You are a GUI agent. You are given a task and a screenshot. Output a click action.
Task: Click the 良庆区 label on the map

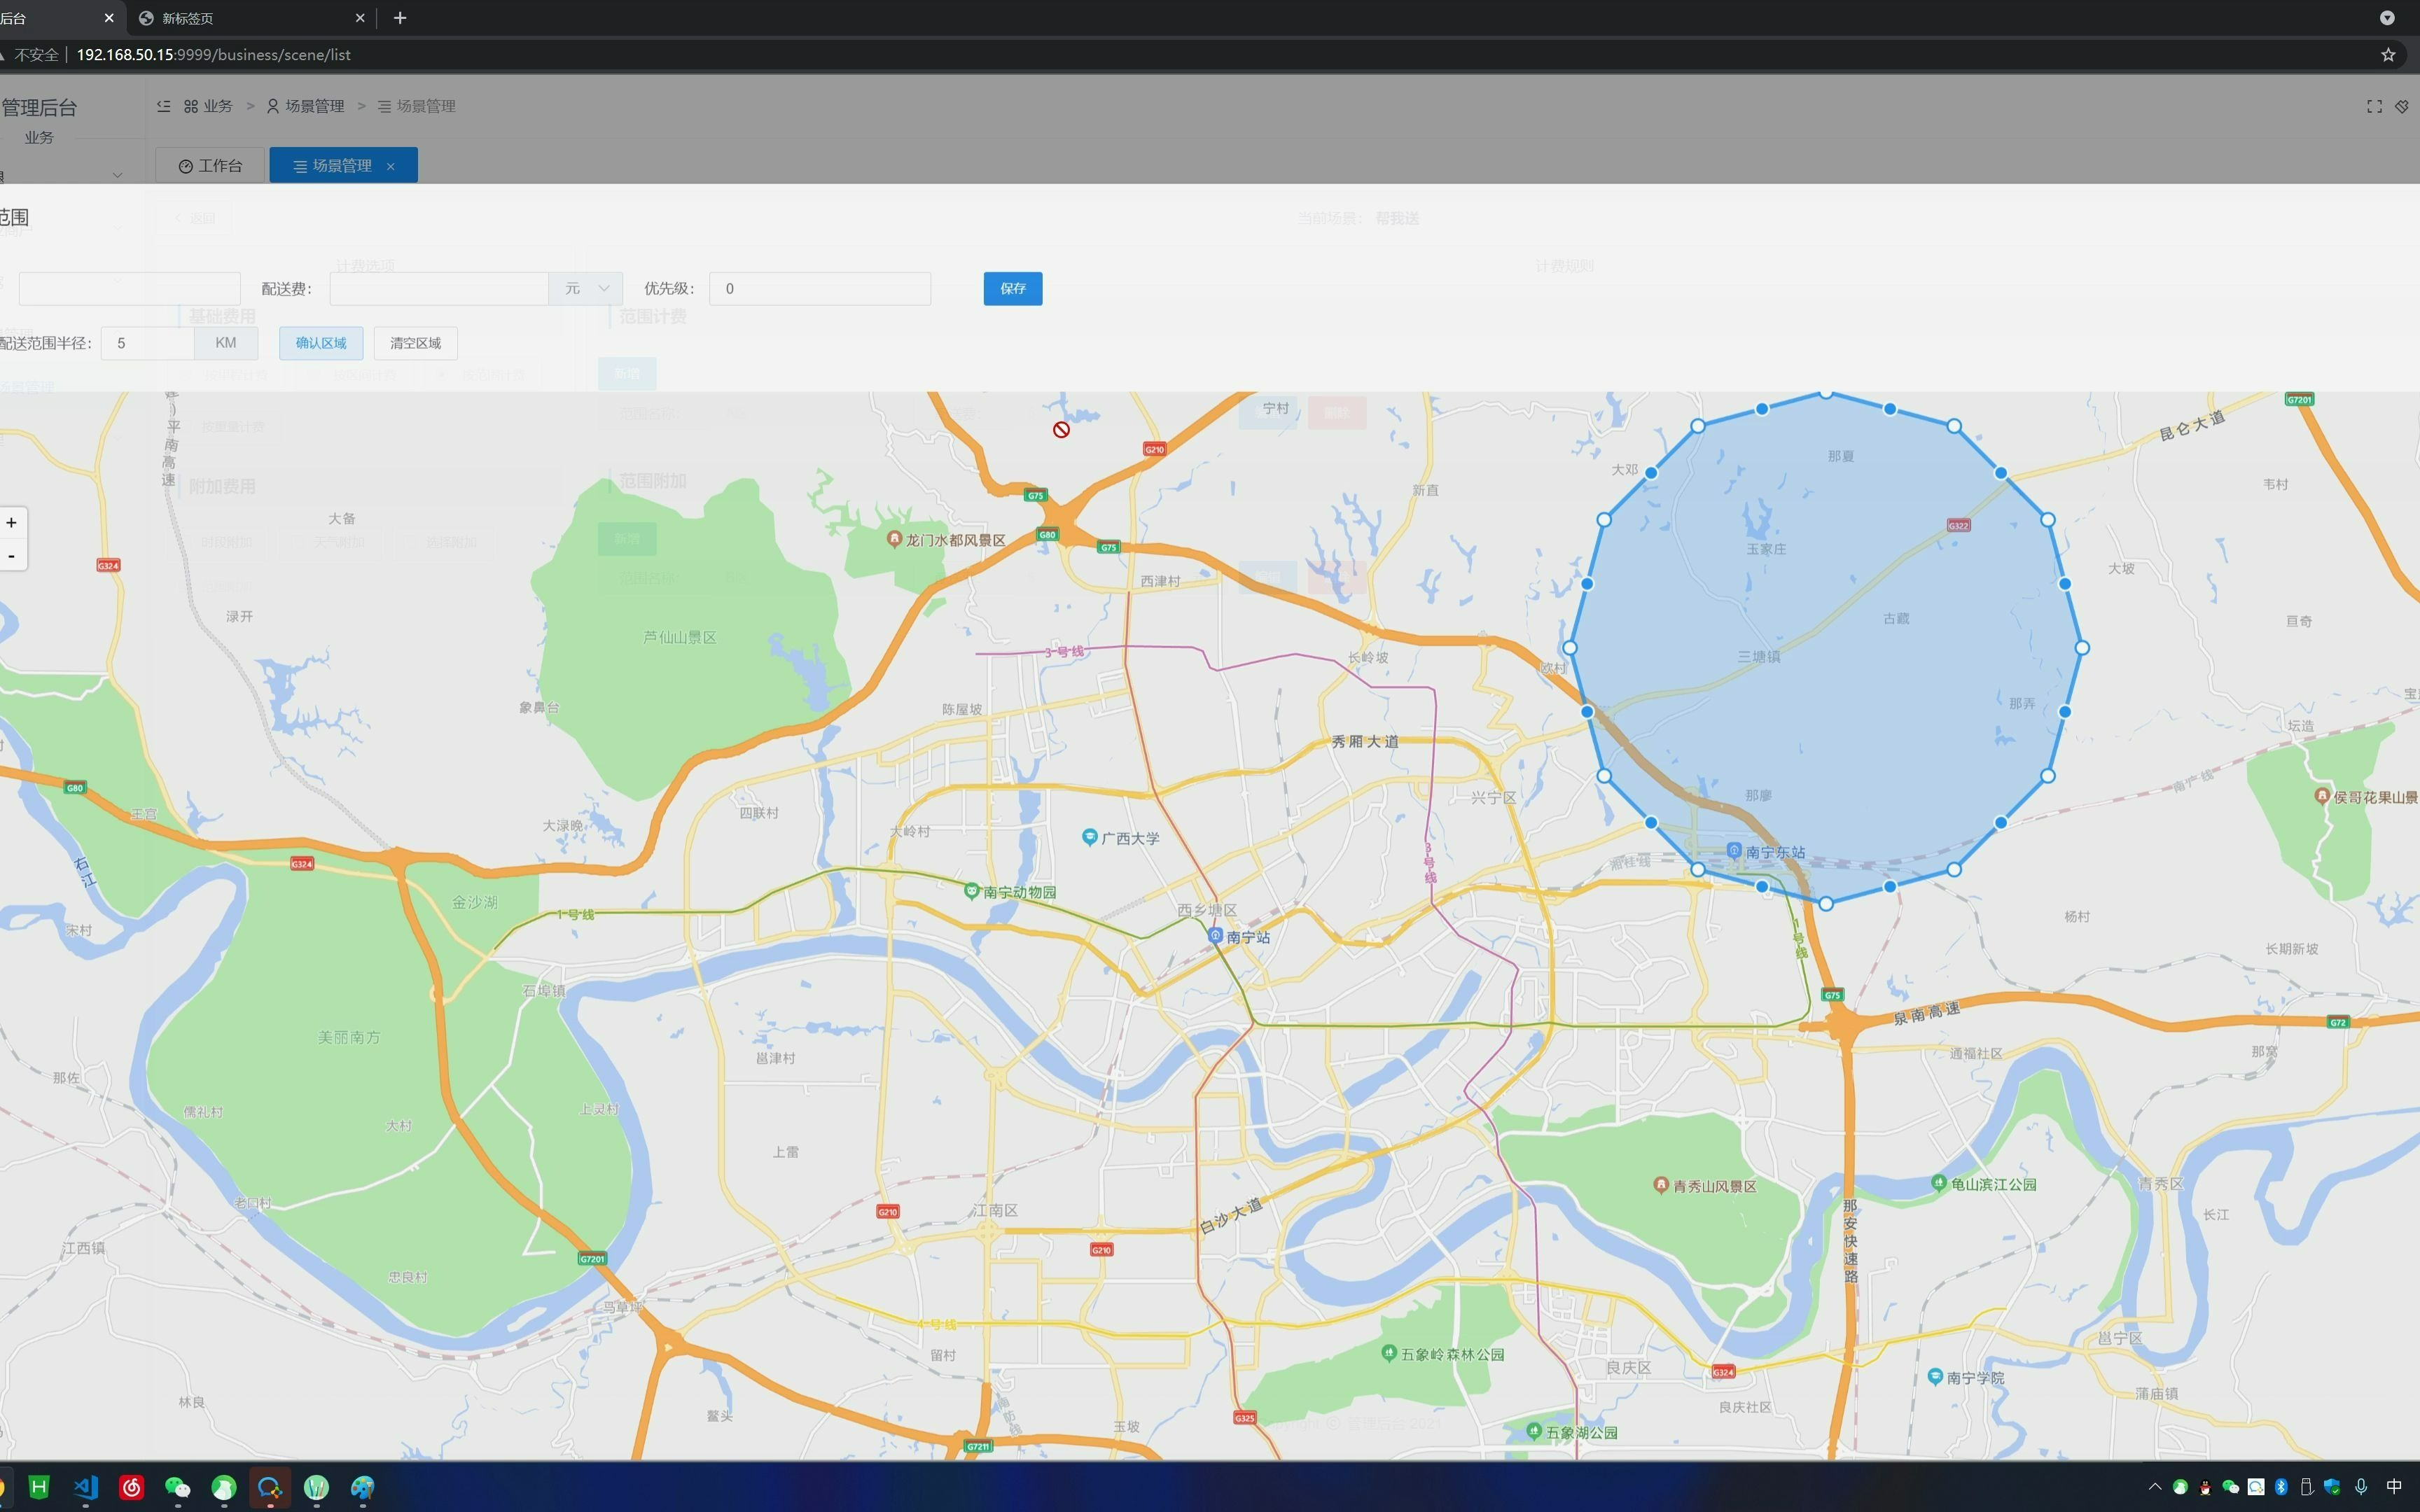coord(1628,1367)
